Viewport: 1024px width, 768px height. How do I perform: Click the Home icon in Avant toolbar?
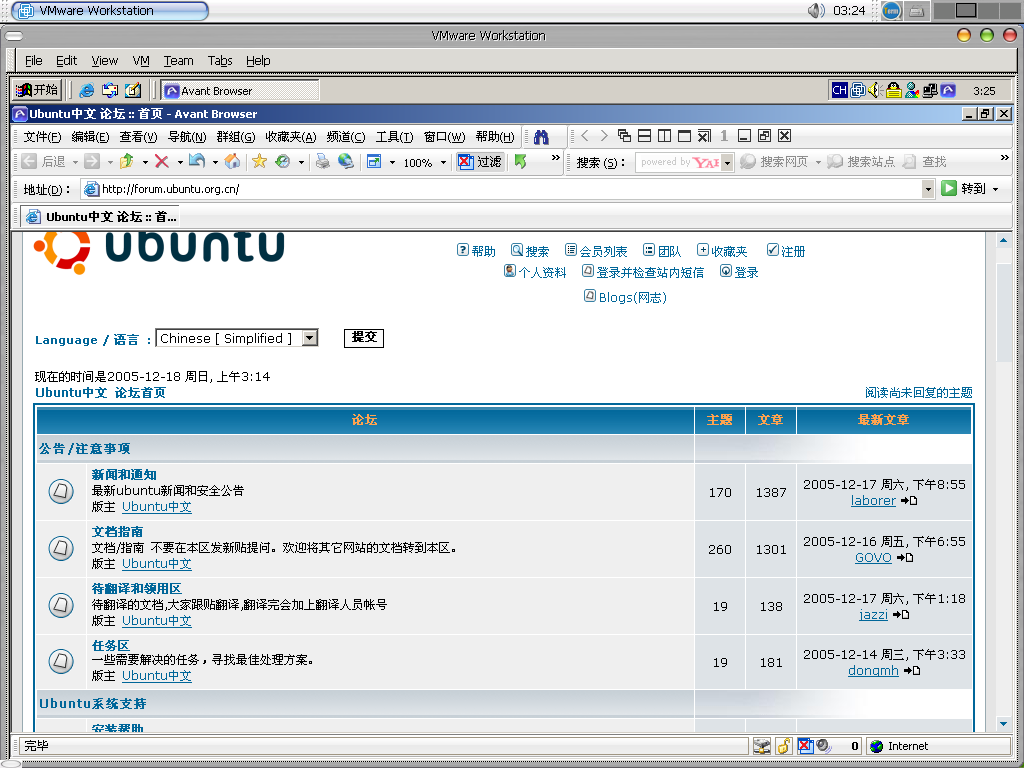[232, 161]
